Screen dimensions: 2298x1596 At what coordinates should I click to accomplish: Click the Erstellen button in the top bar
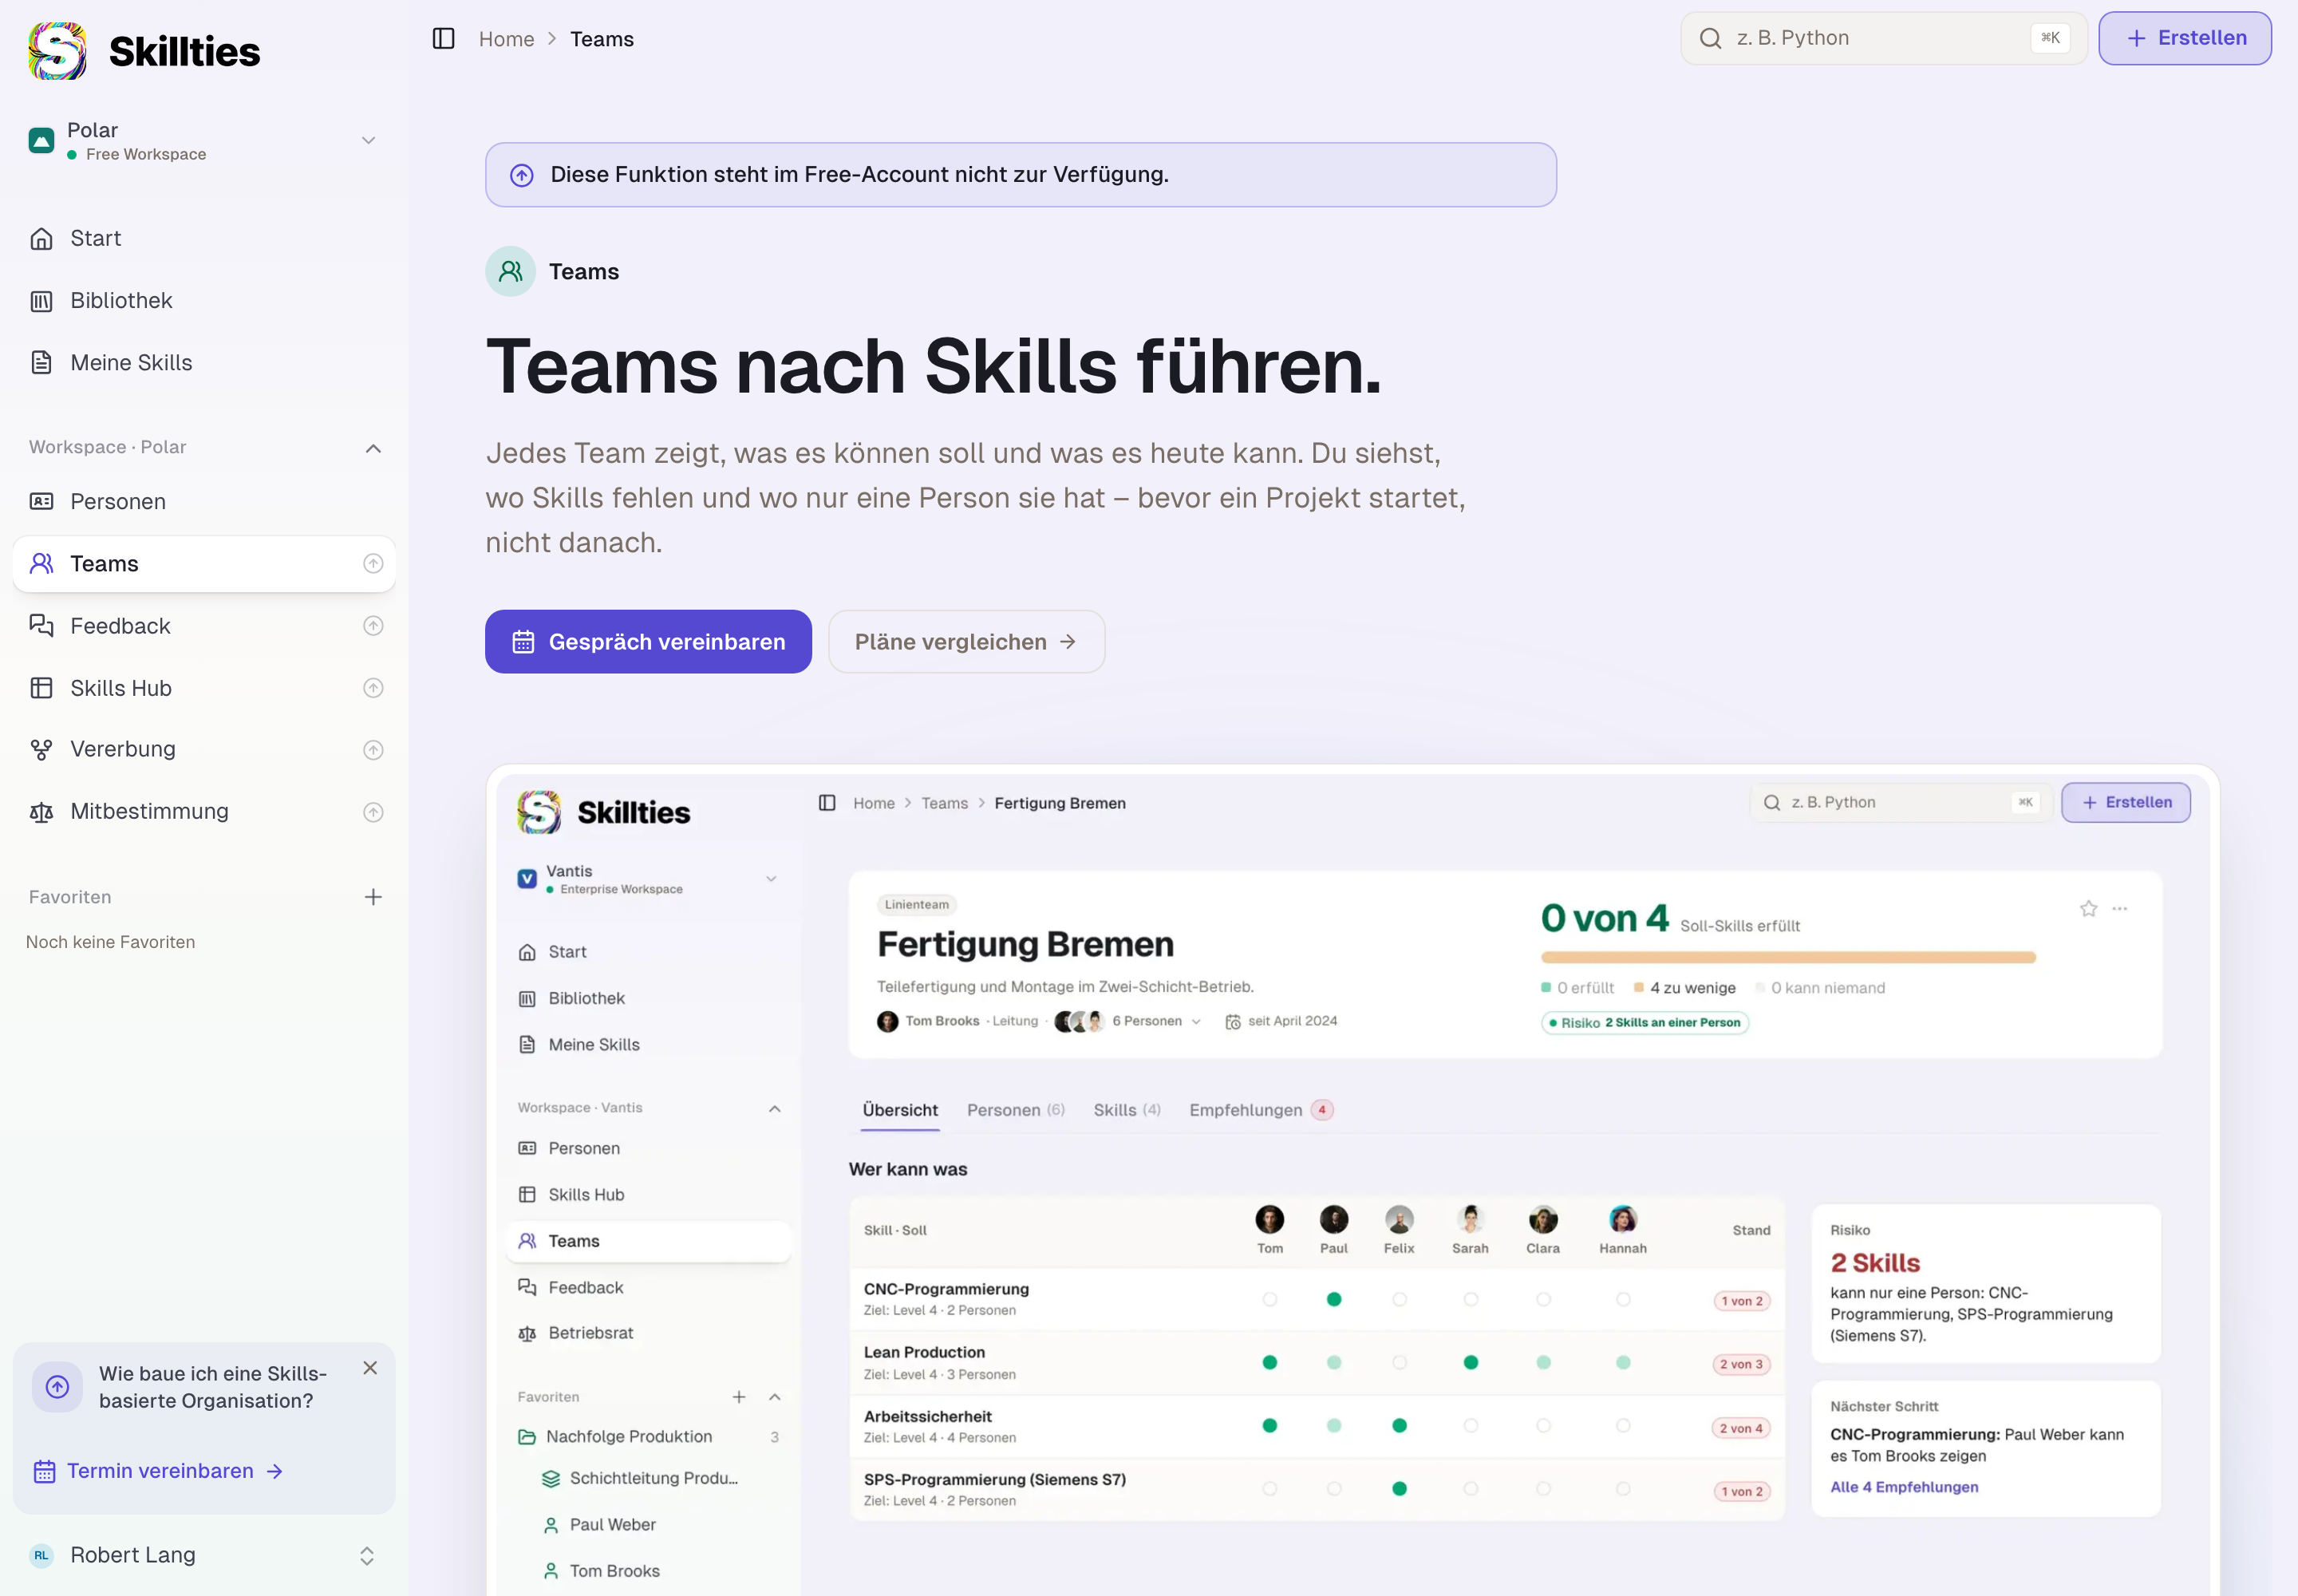pyautogui.click(x=2184, y=38)
